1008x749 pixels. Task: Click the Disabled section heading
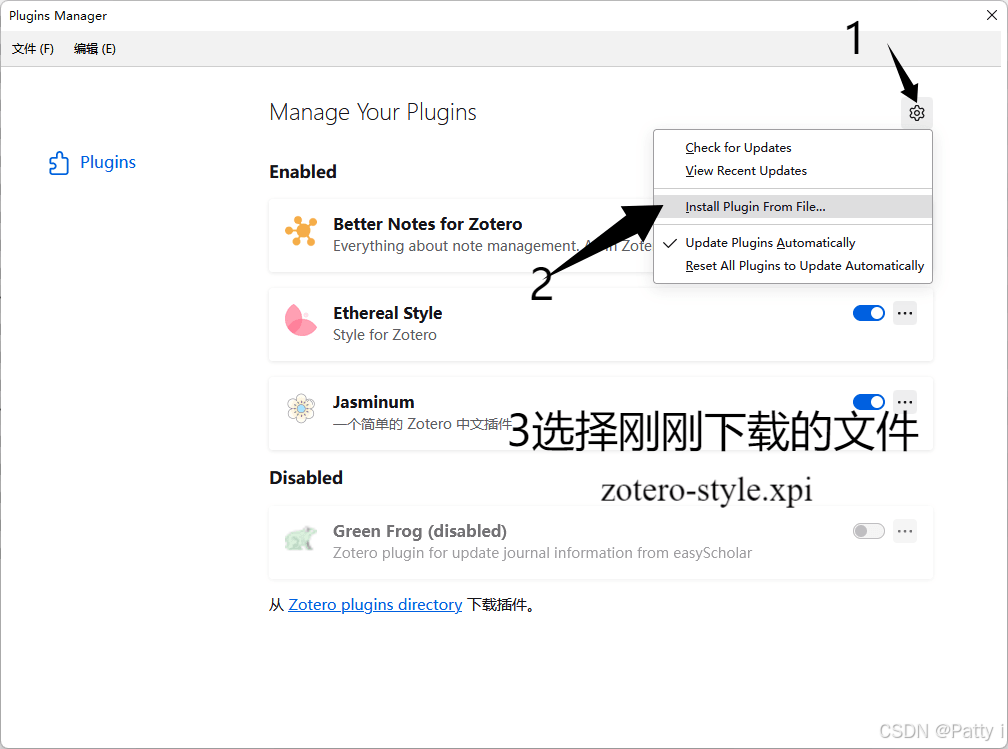pos(306,478)
